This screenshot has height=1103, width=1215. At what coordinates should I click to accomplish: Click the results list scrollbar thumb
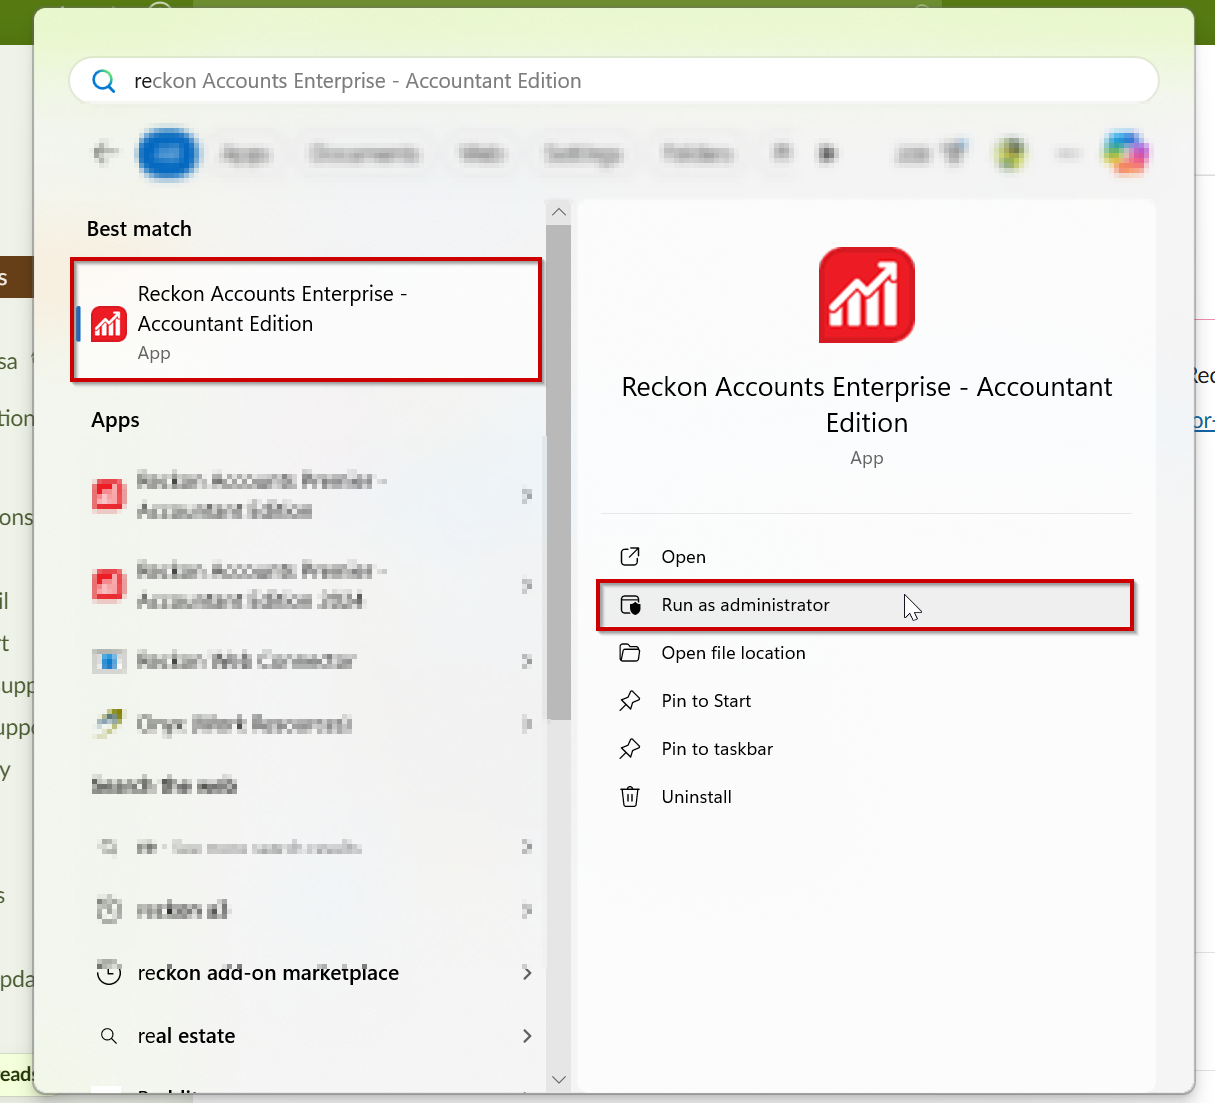[559, 472]
